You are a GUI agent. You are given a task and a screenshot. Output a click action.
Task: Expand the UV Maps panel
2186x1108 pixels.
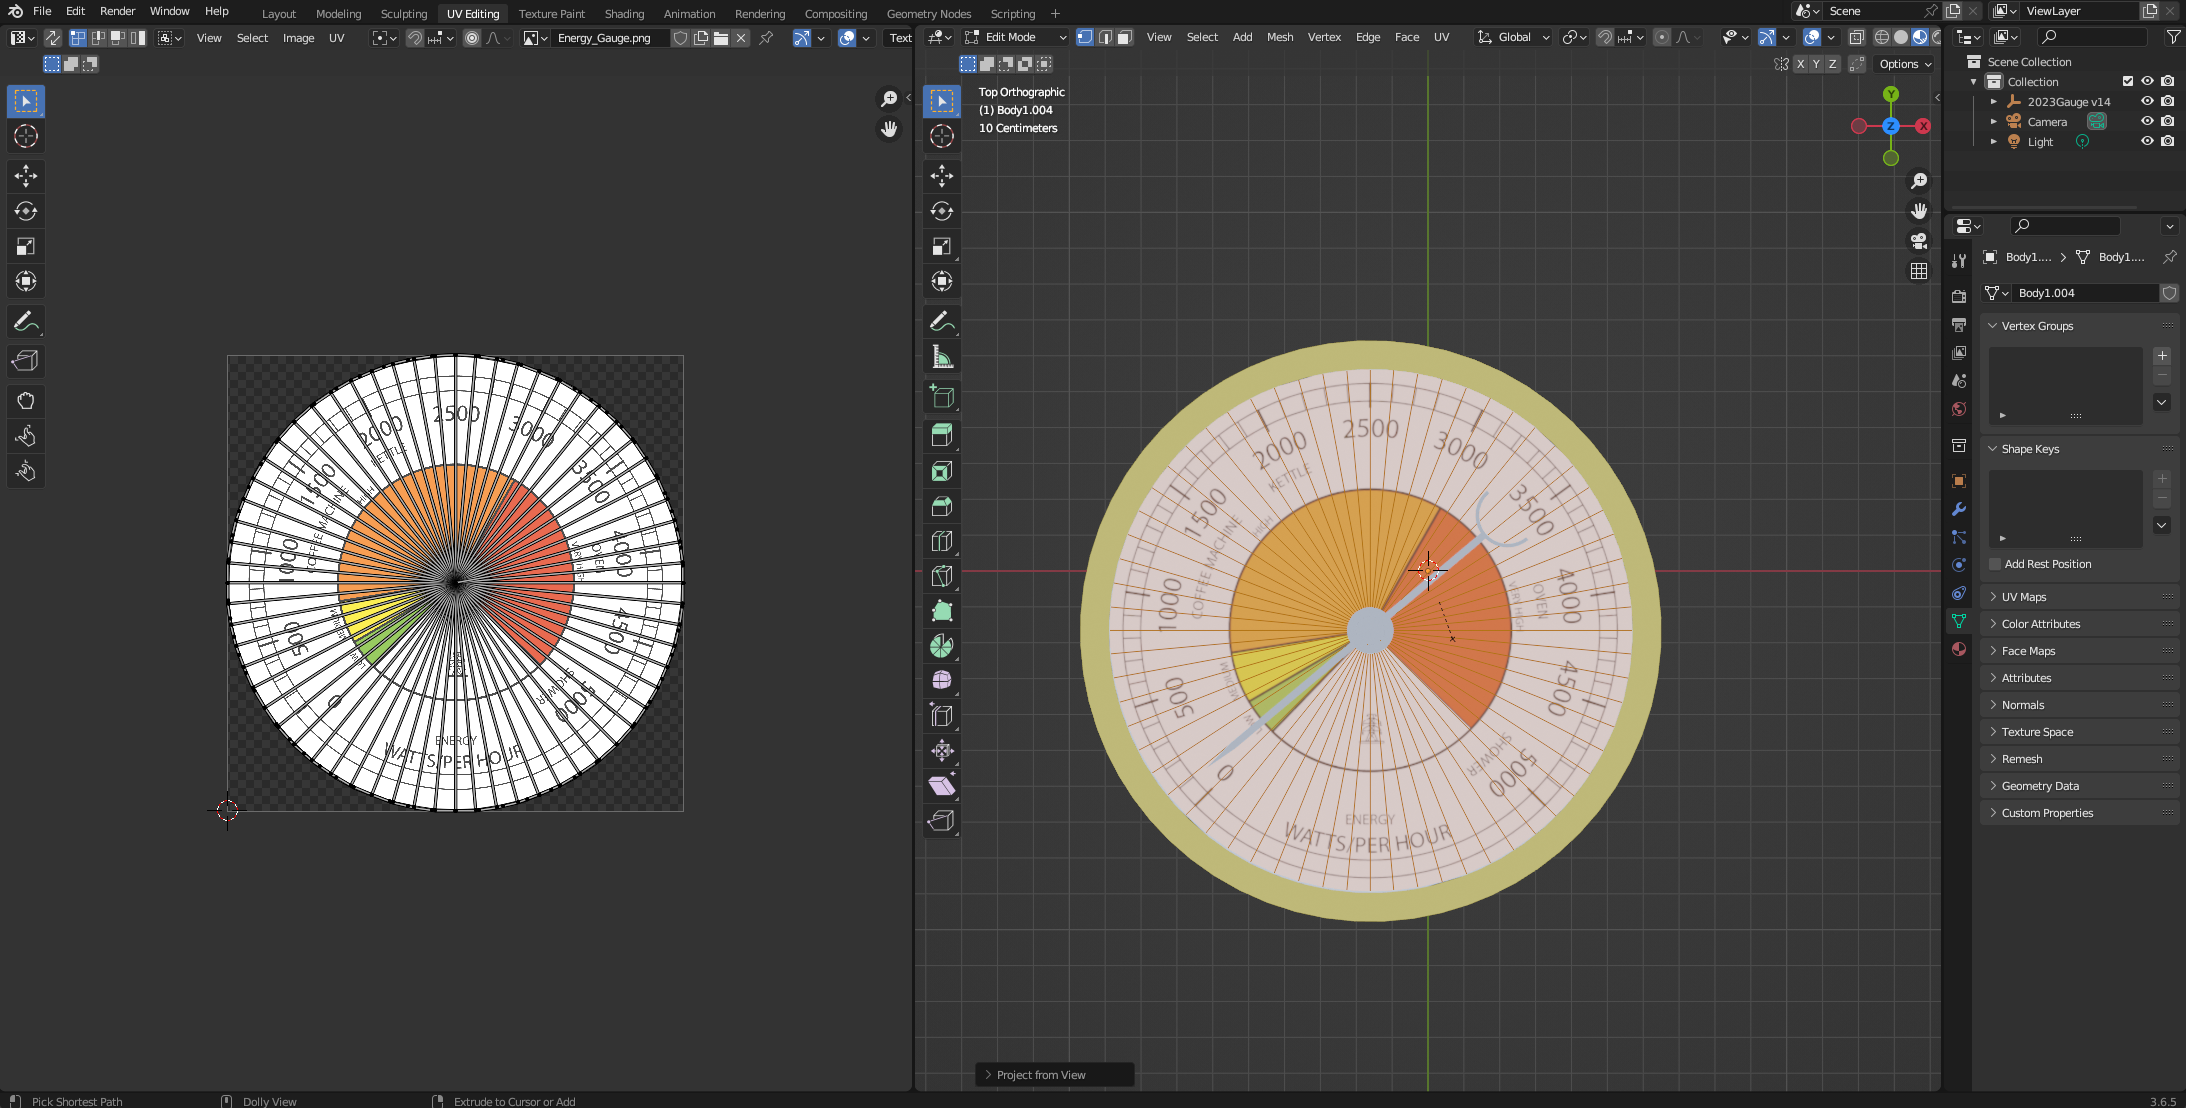[x=2080, y=597]
